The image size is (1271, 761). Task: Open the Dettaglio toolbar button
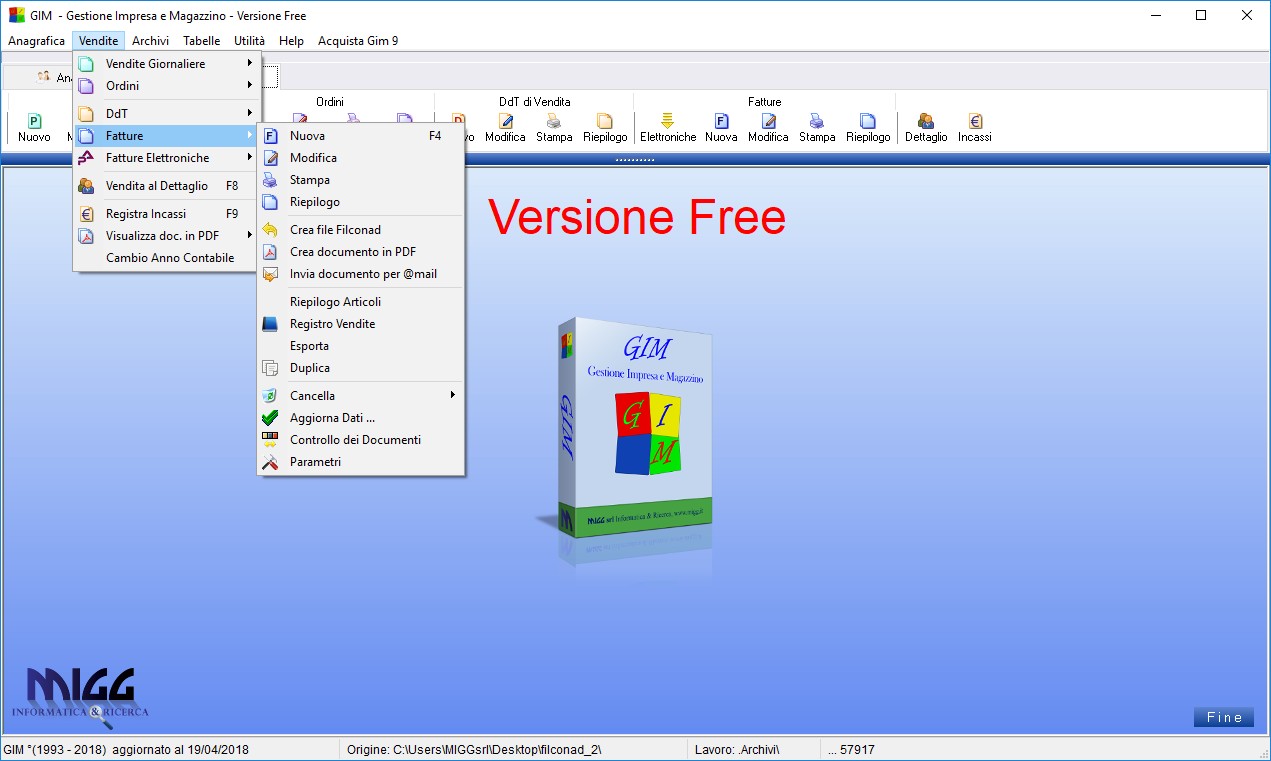point(926,128)
